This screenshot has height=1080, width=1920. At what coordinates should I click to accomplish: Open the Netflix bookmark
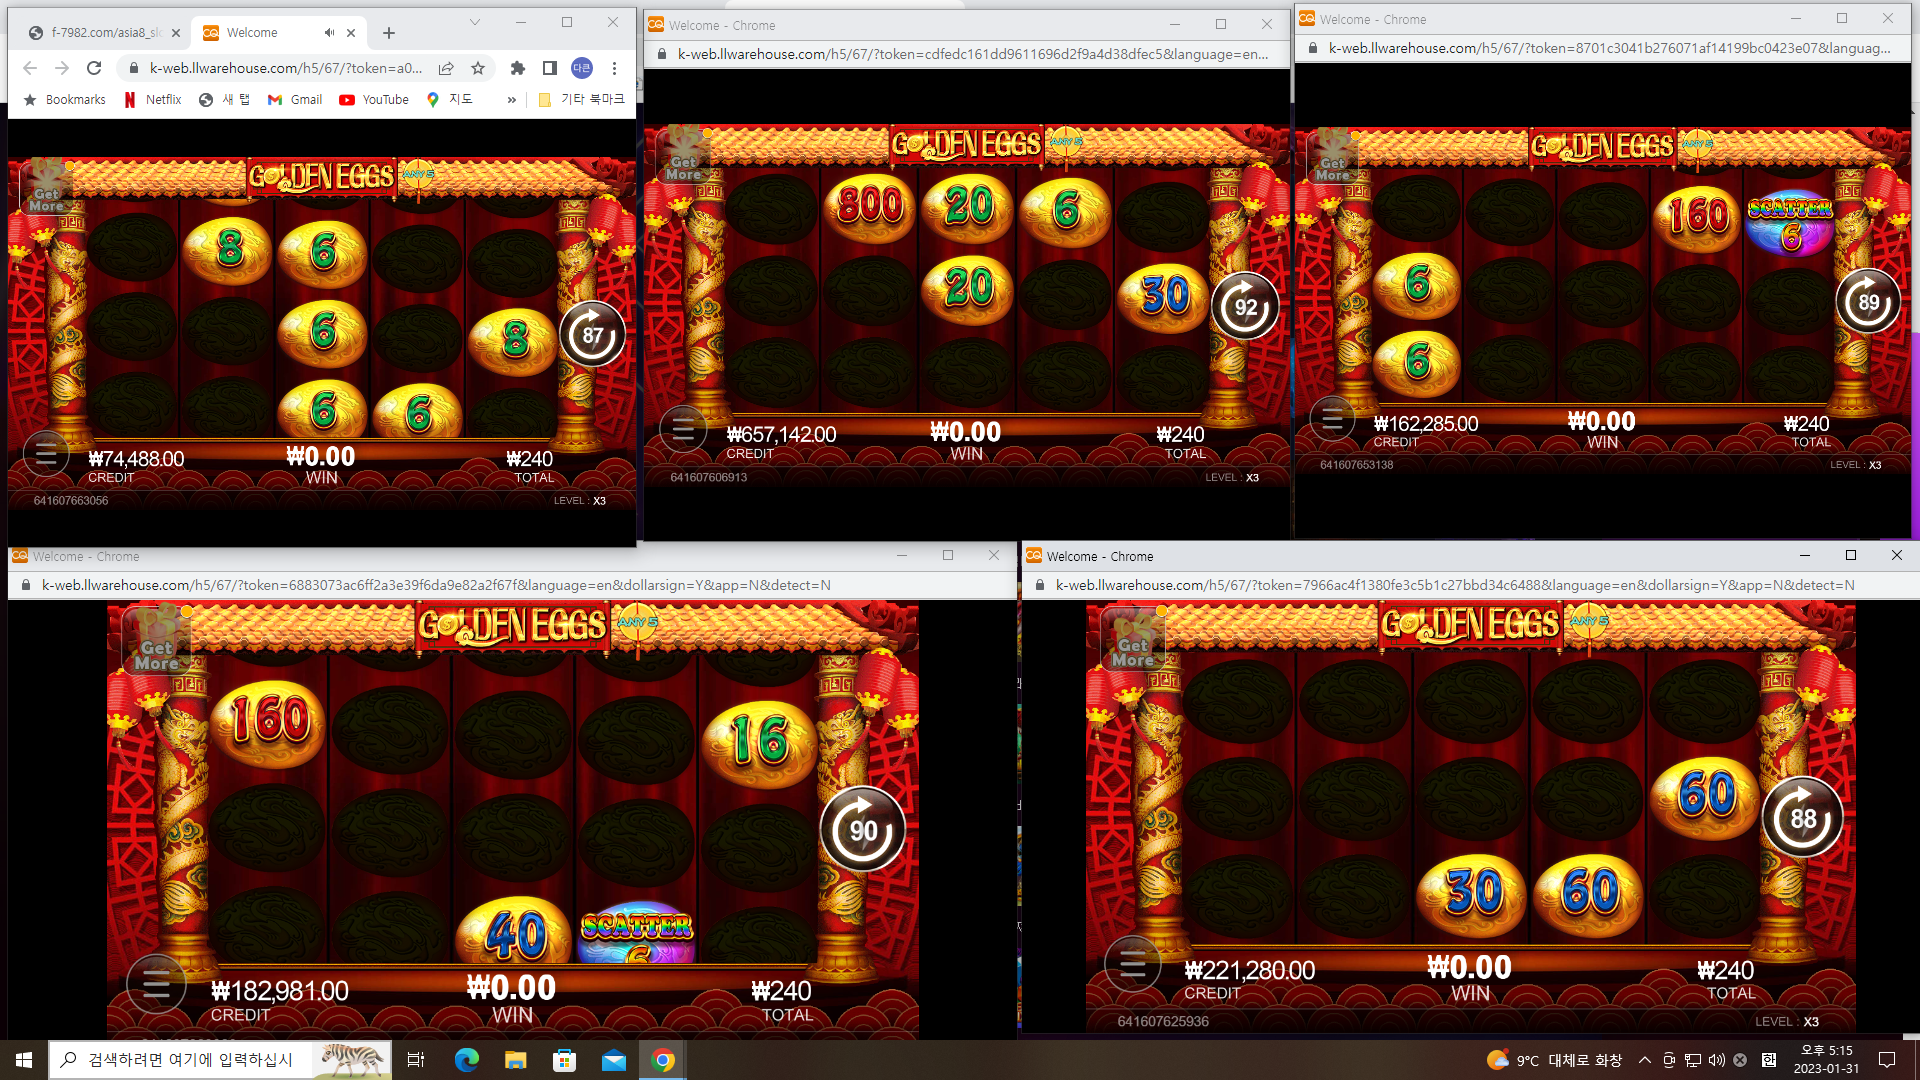click(x=153, y=100)
